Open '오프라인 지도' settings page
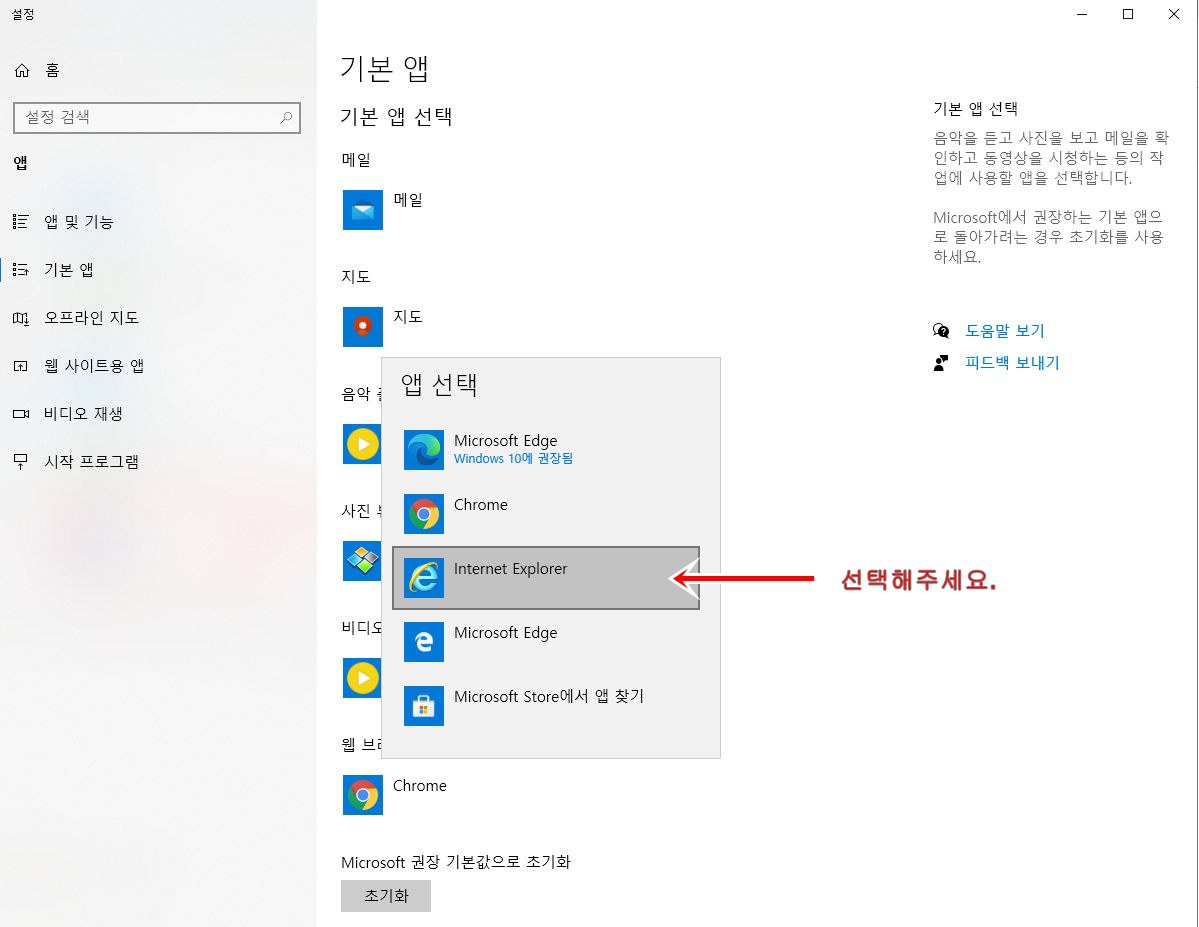The image size is (1199, 927). tap(158, 318)
